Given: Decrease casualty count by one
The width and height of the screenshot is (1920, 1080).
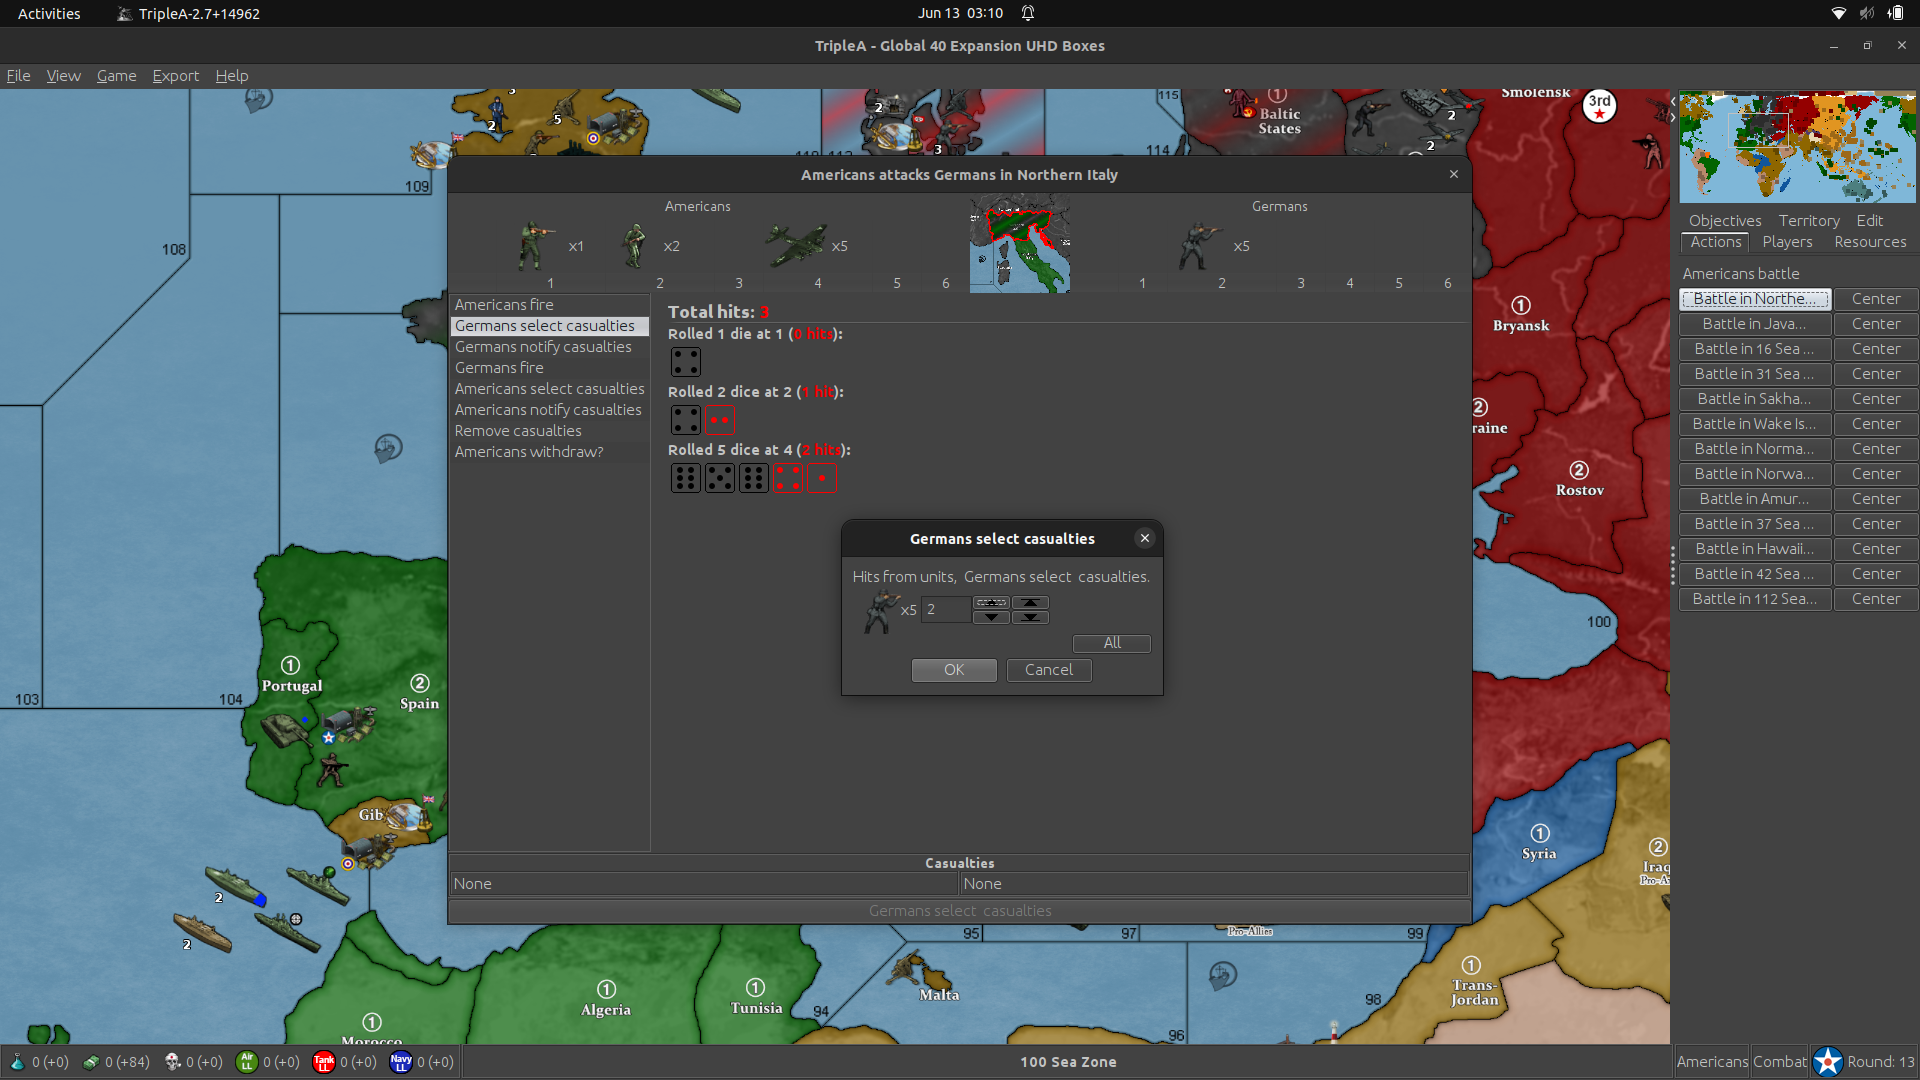Looking at the screenshot, I should [991, 617].
